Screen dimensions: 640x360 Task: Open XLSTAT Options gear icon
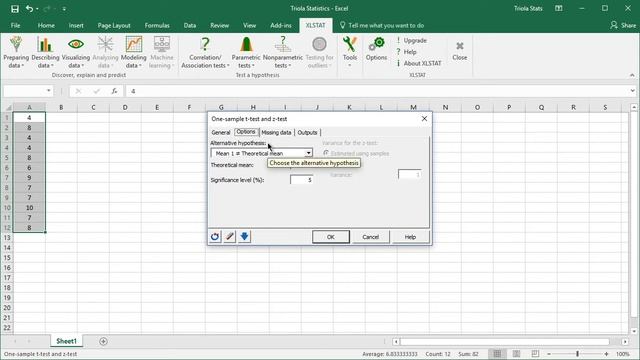[376, 49]
